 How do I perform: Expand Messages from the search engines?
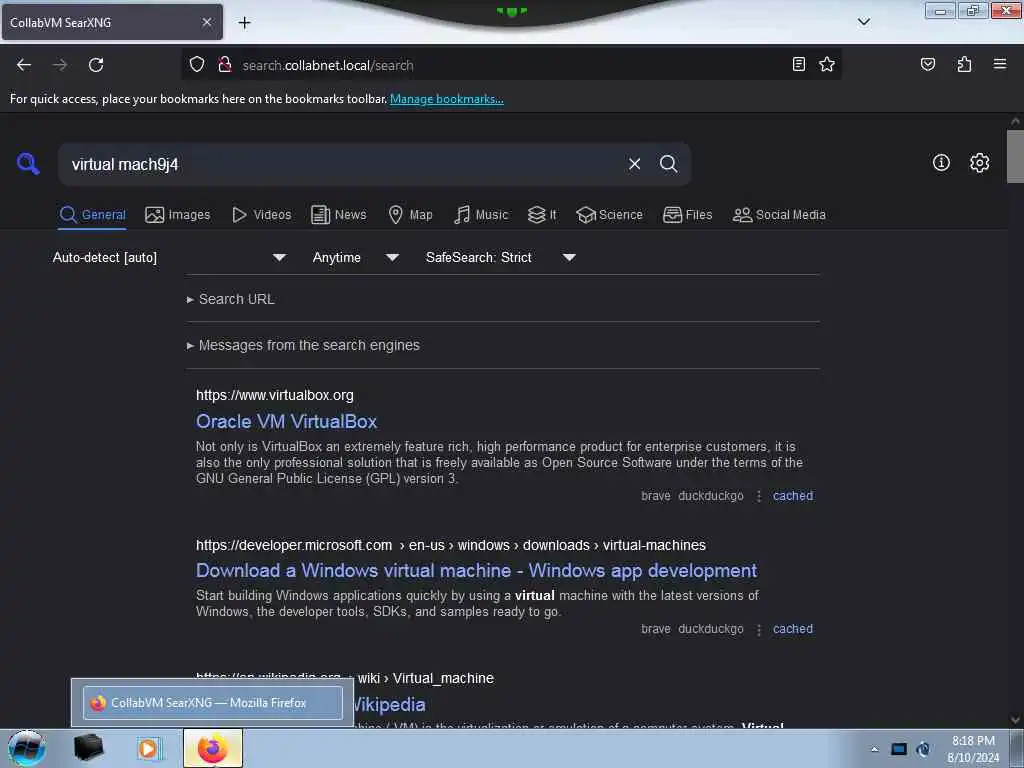pos(303,345)
